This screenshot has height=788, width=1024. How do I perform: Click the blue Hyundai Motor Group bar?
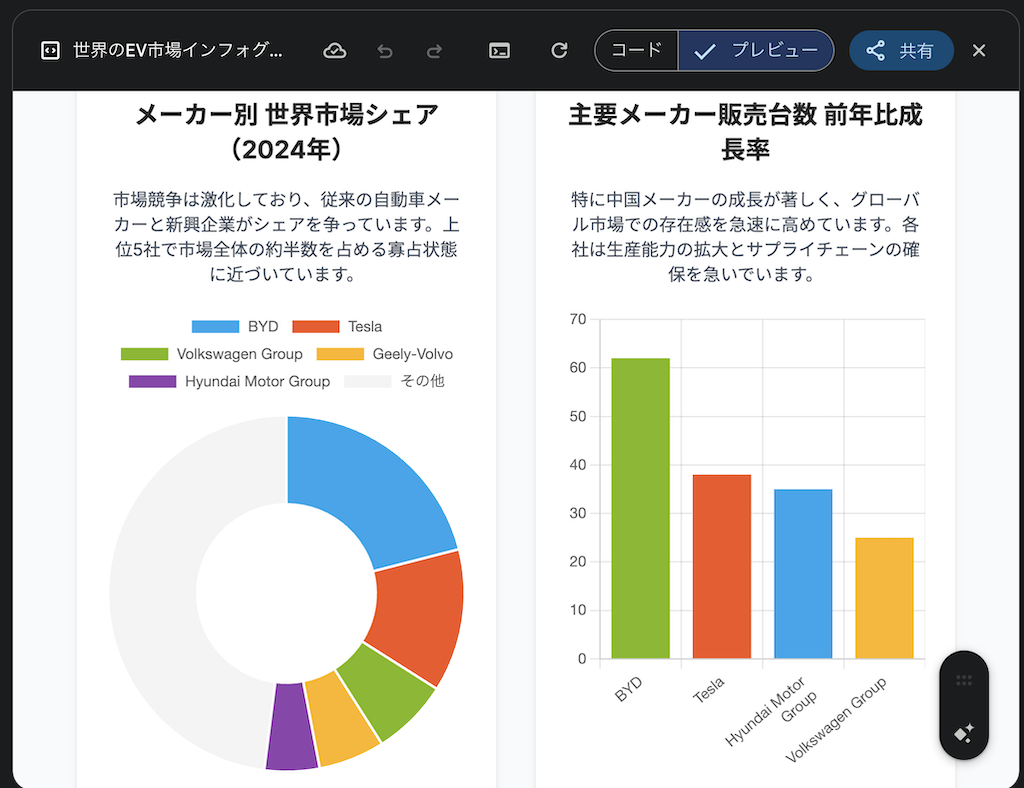(x=803, y=573)
